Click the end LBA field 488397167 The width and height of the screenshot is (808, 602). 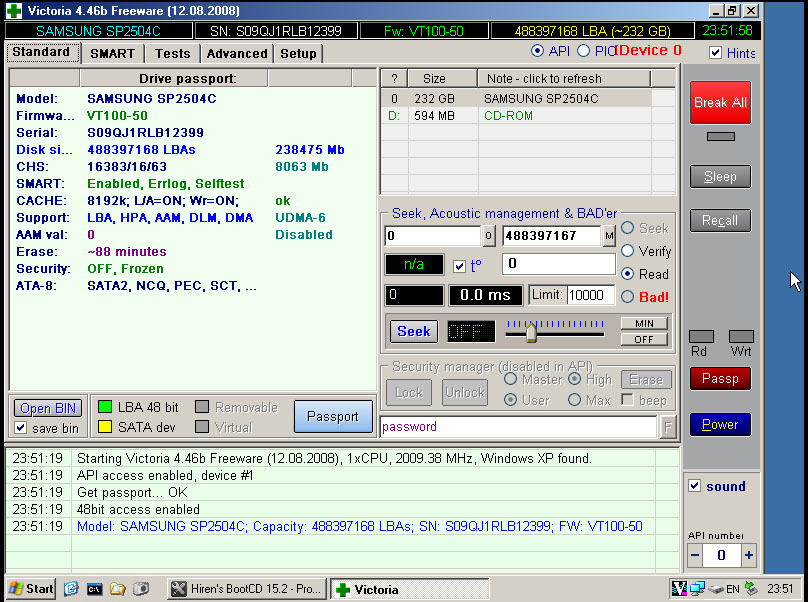coord(551,236)
